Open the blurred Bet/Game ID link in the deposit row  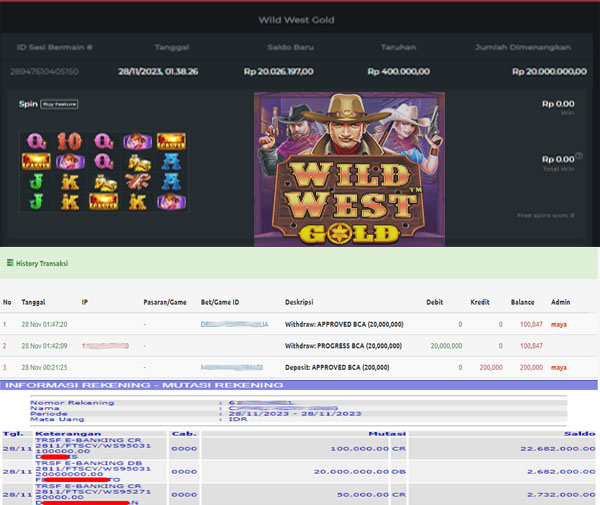[x=232, y=367]
